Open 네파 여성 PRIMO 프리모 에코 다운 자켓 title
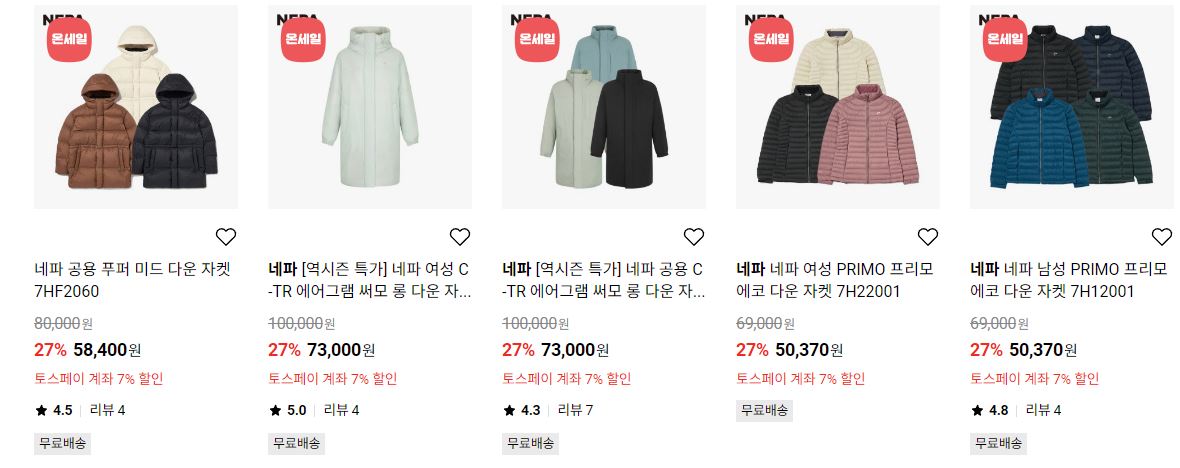 click(x=835, y=280)
